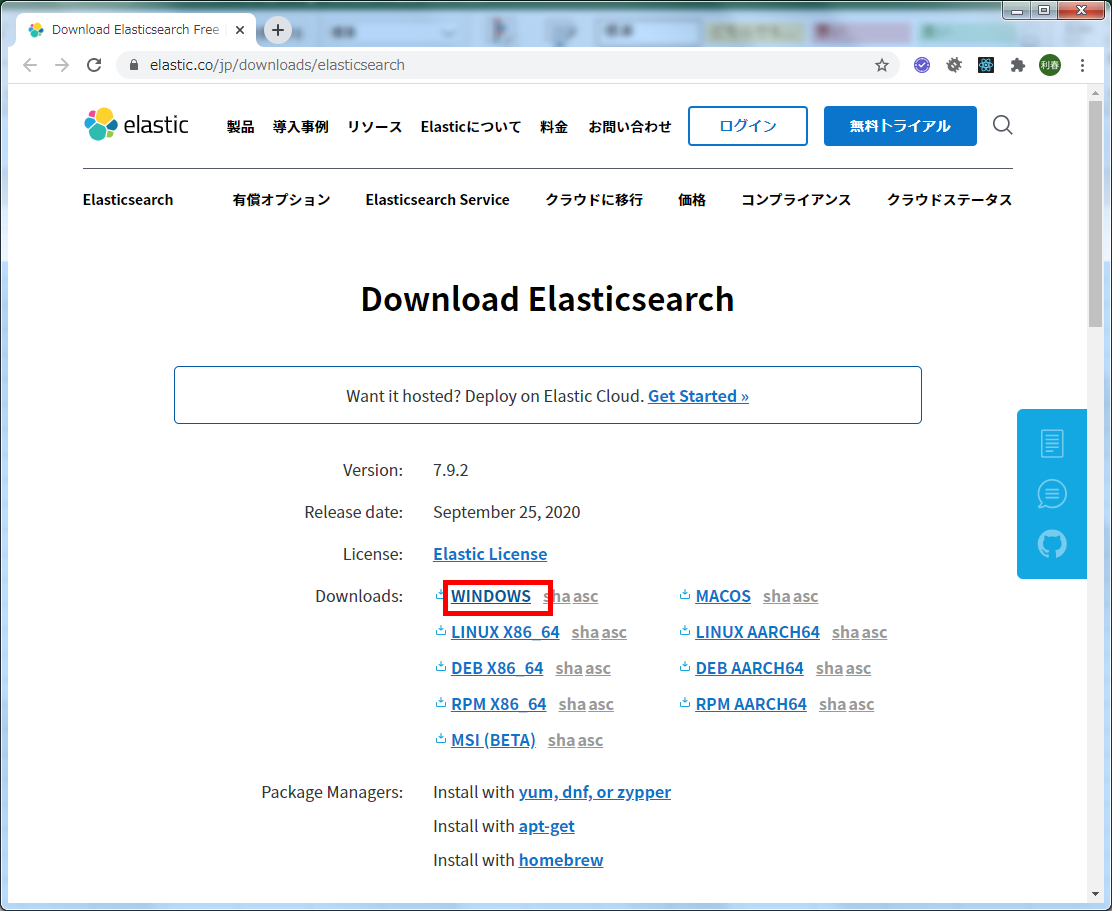The image size is (1112, 911).
Task: Click the GitHub icon in side panel
Action: click(1052, 544)
